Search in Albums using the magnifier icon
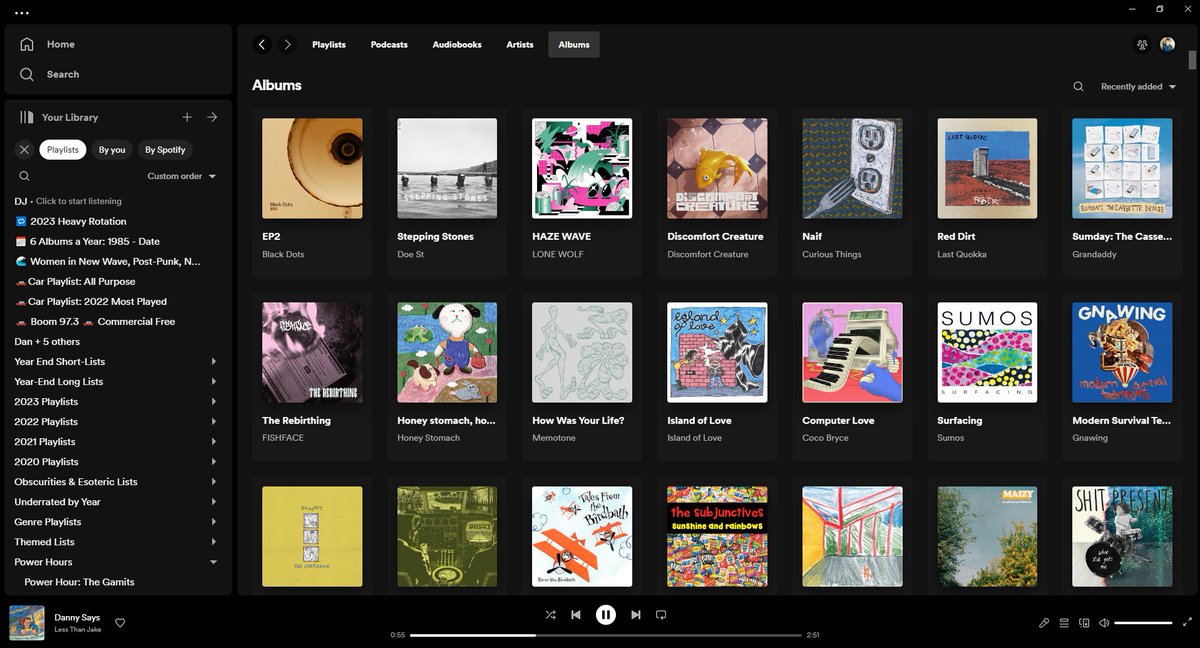This screenshot has width=1200, height=648. [1078, 86]
